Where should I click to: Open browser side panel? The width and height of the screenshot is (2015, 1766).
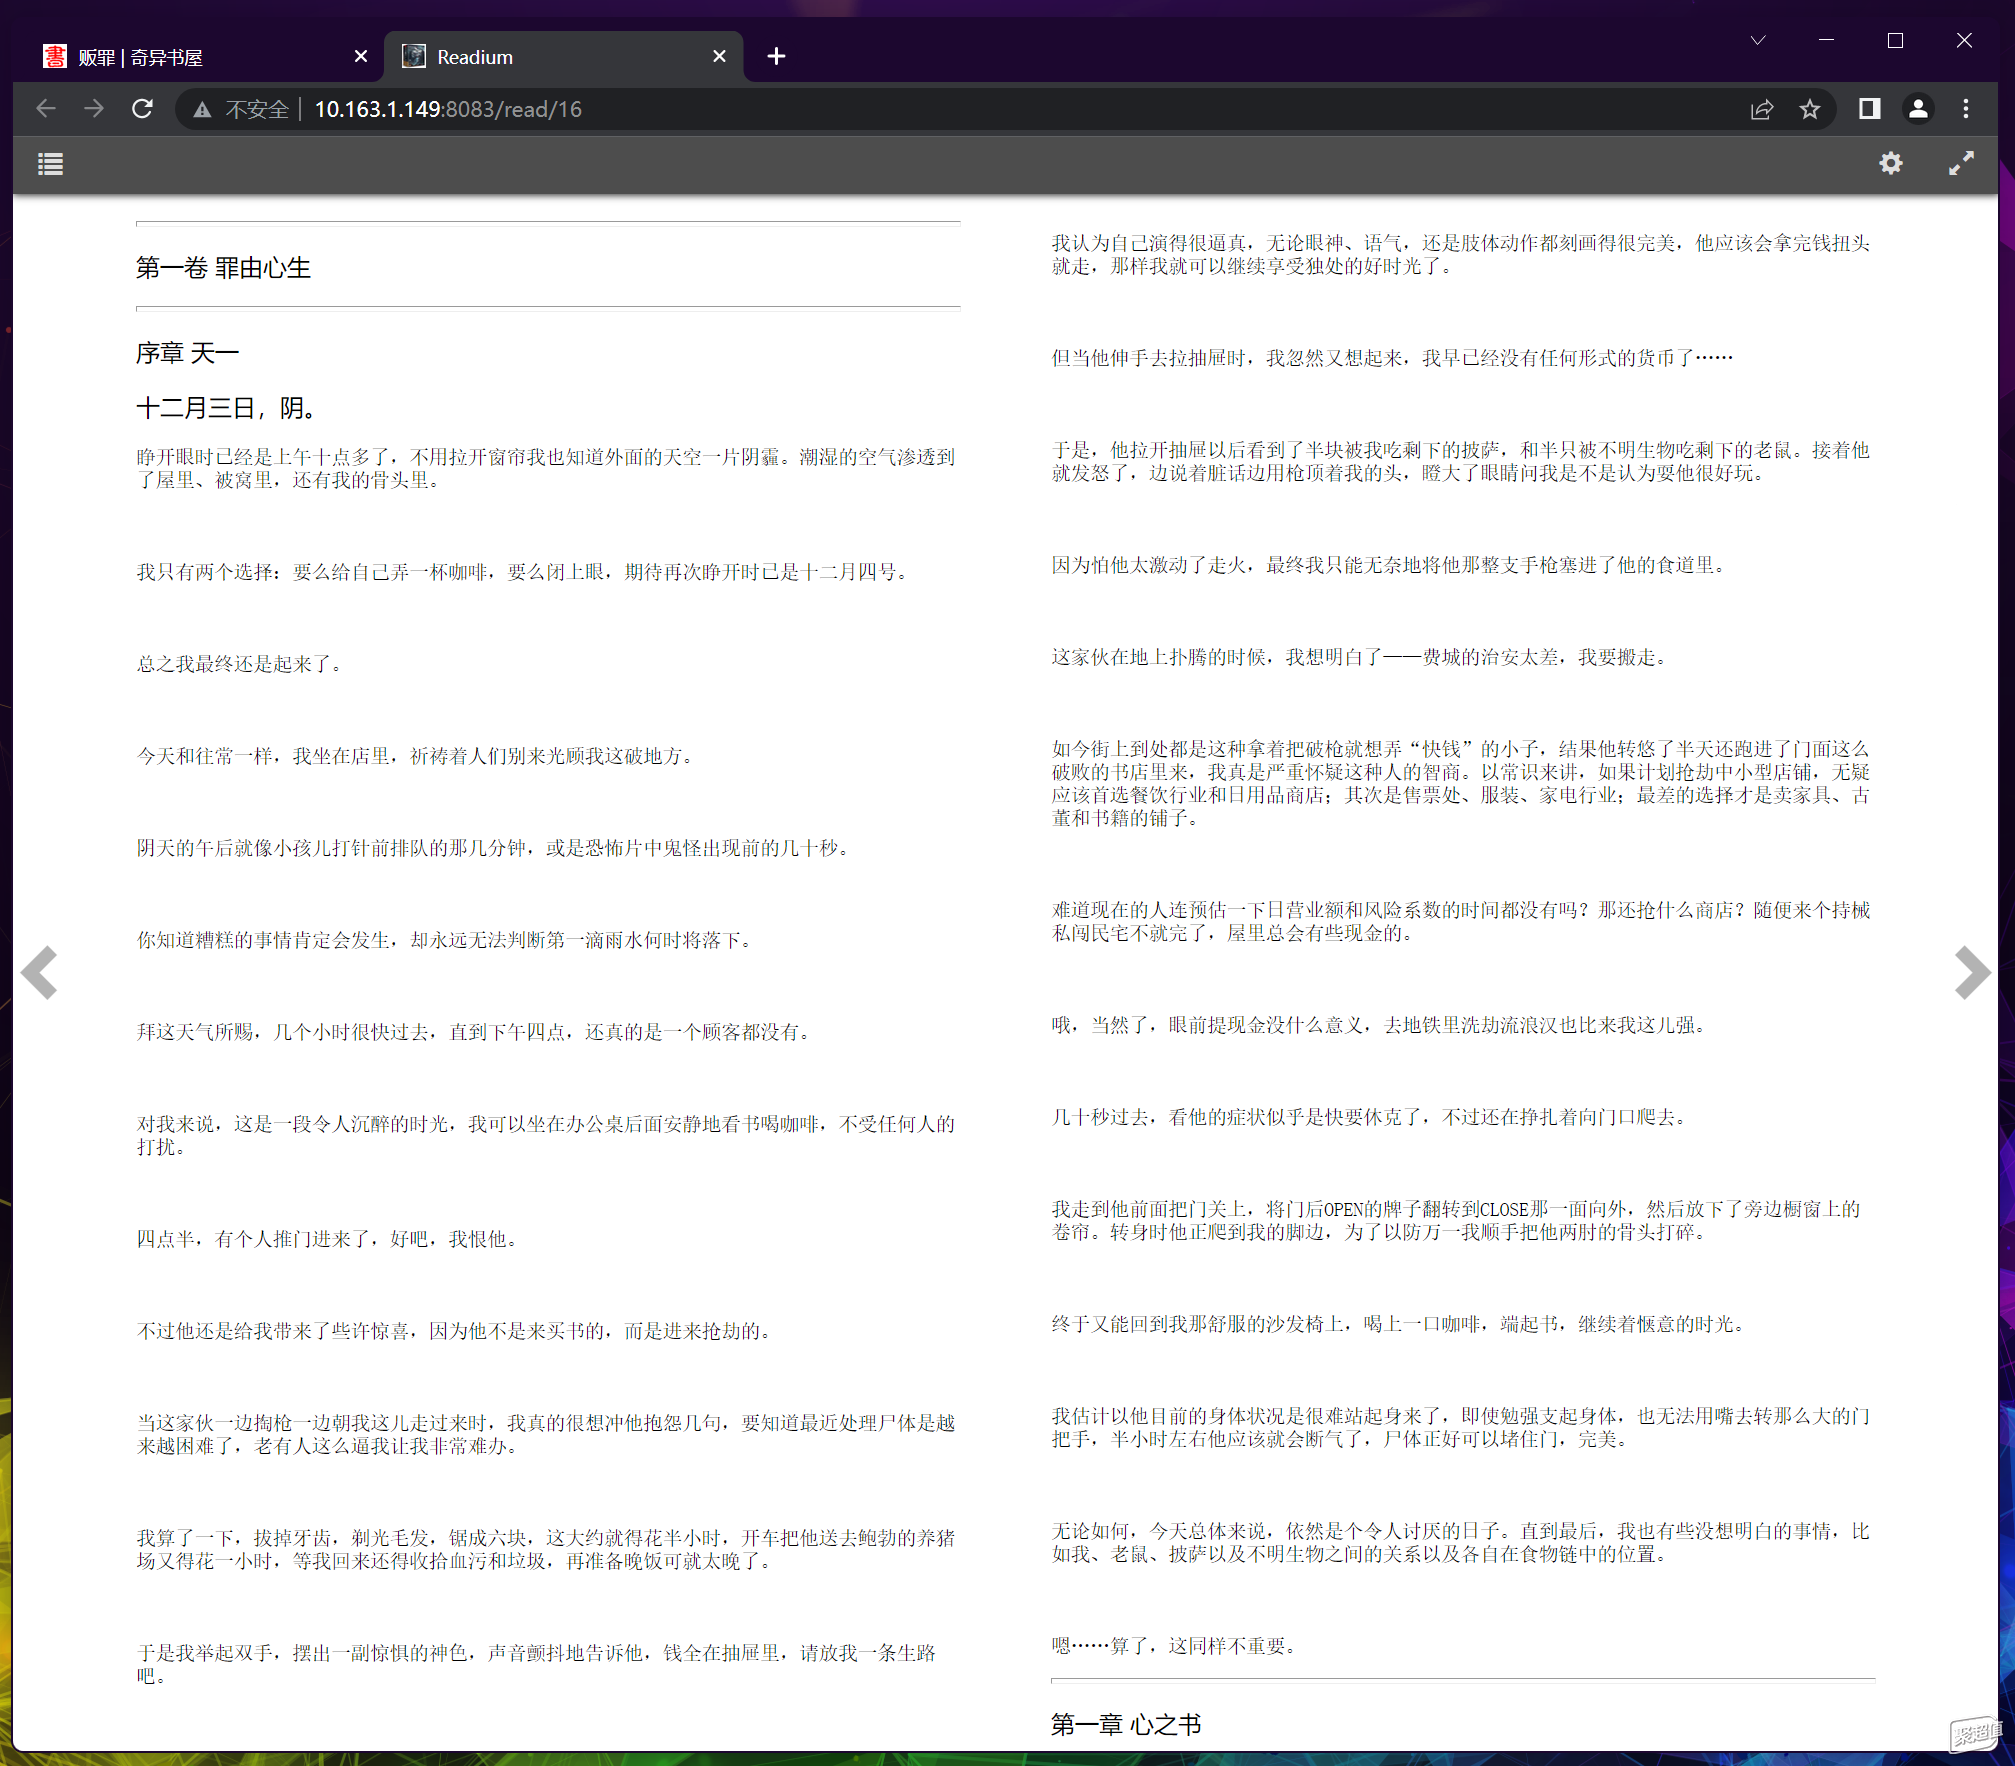coord(1869,109)
